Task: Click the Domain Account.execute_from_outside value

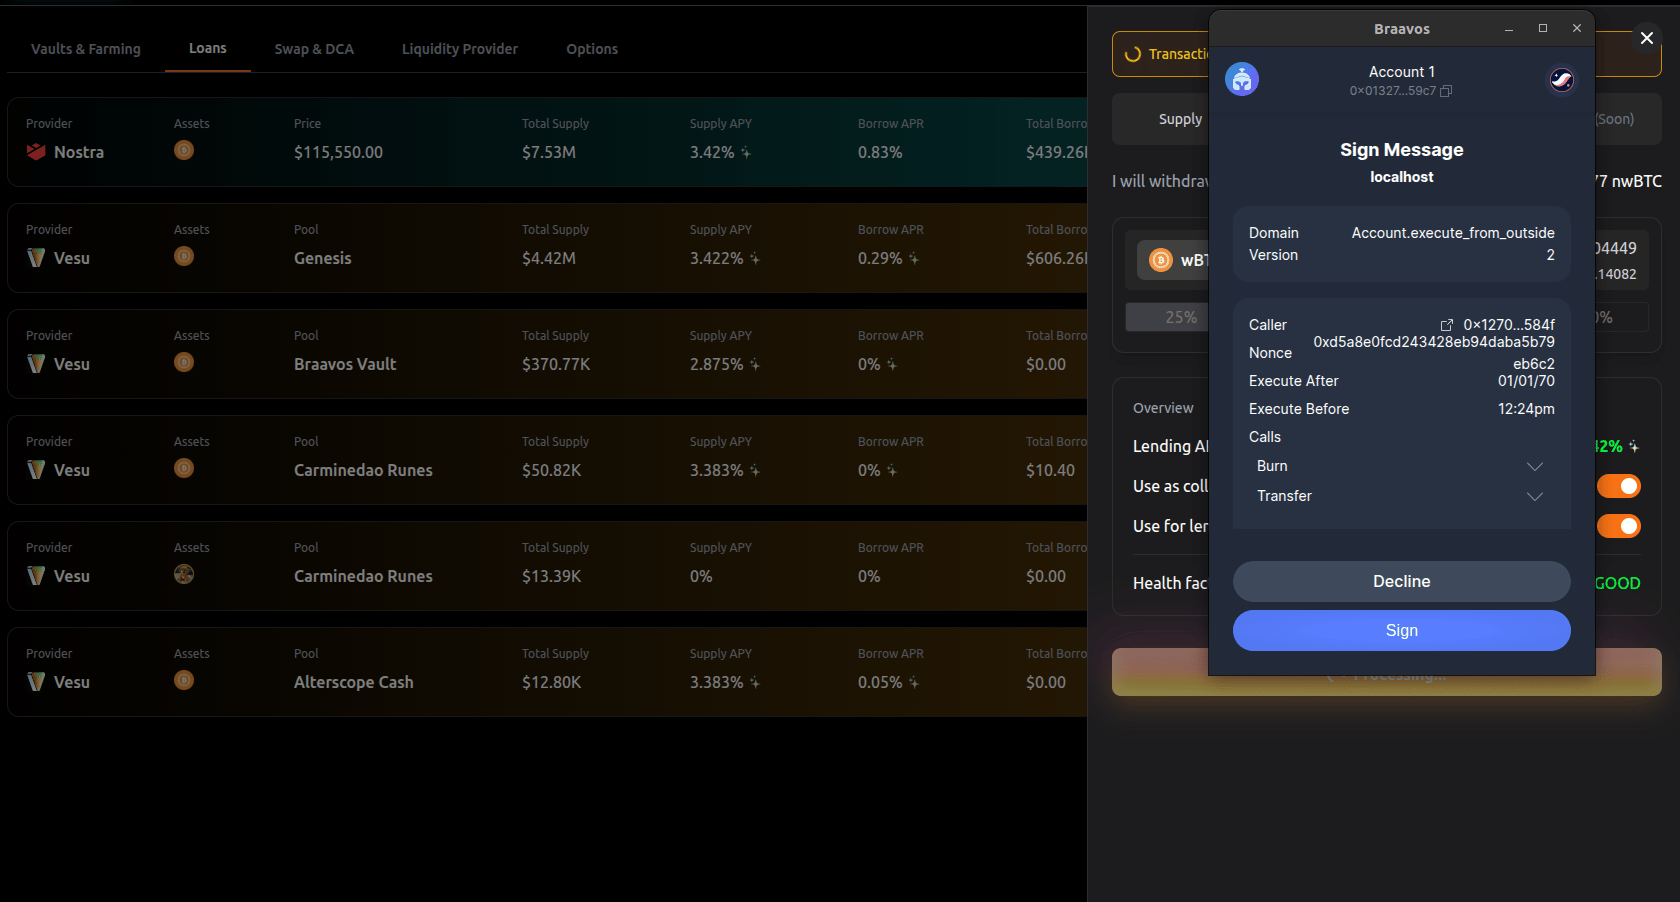Action: [x=1453, y=233]
